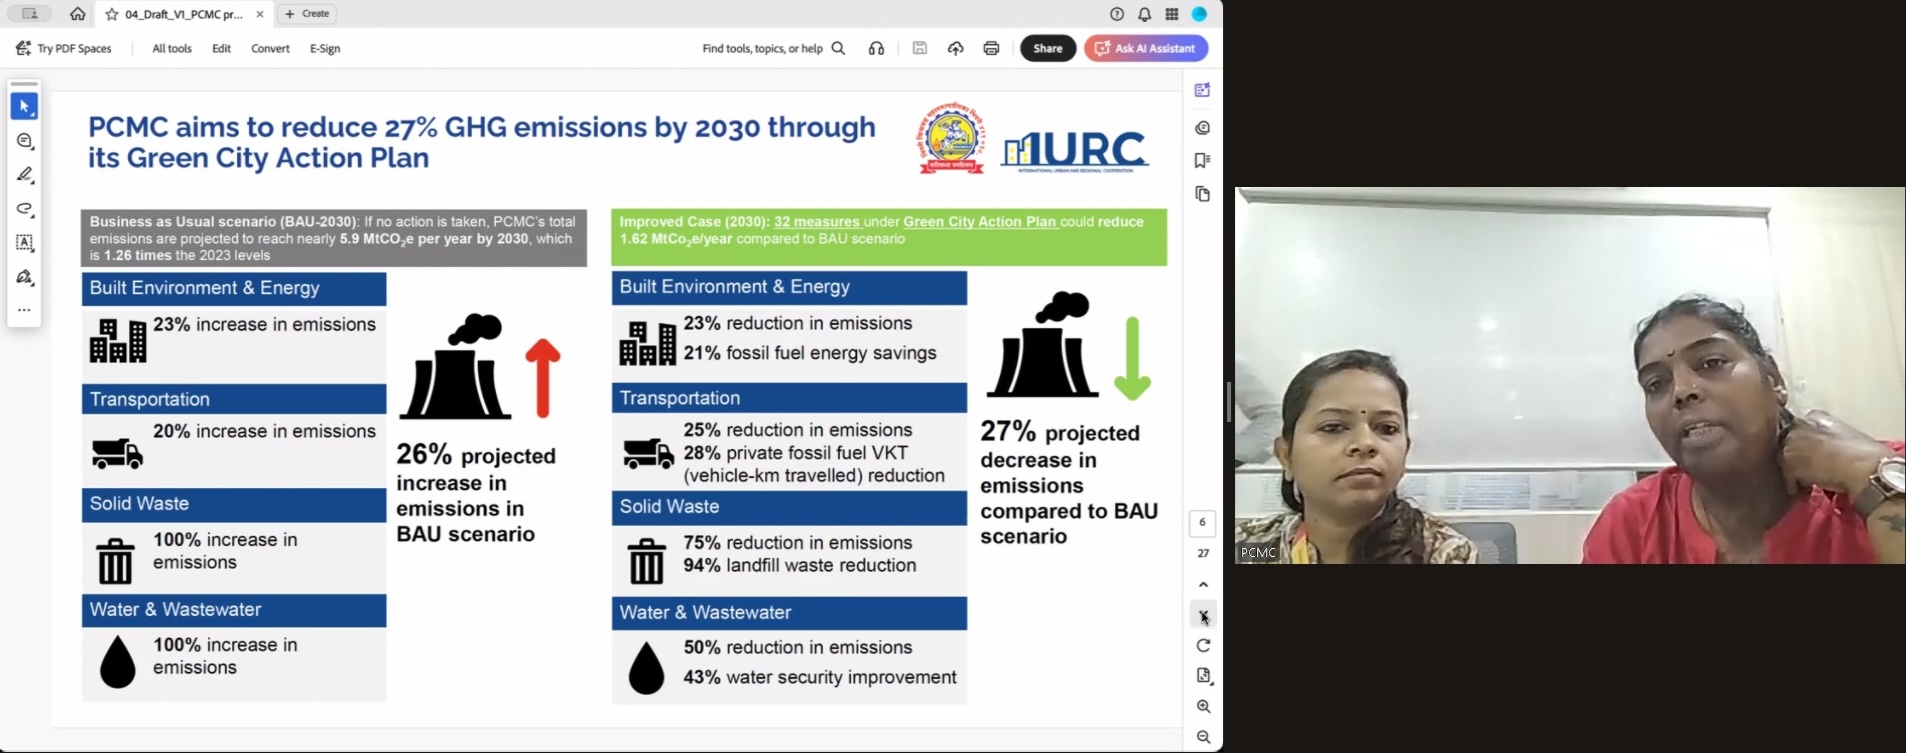Toggle the comments panel in the right rail
This screenshot has height=753, width=1906.
coord(1202,128)
